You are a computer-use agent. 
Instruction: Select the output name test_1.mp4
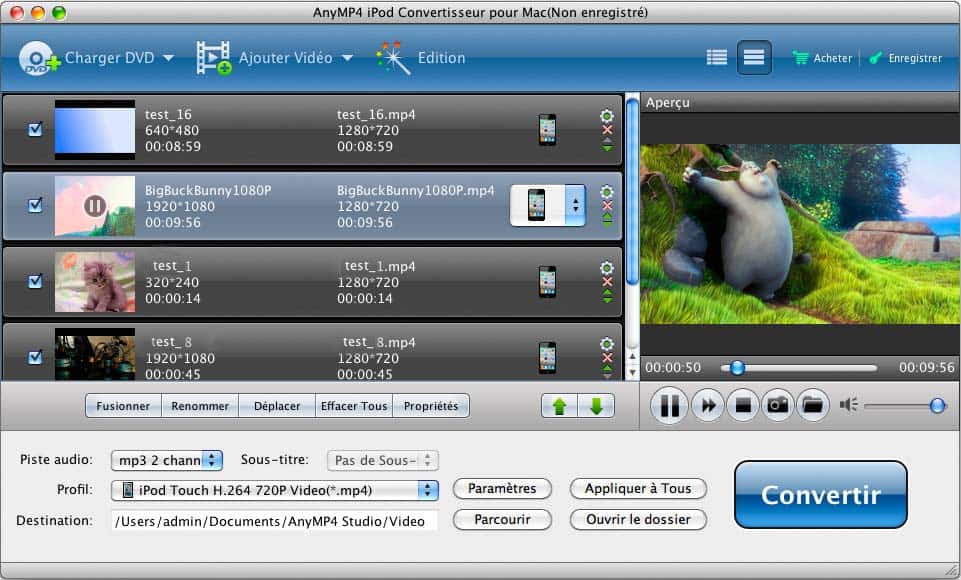click(380, 266)
